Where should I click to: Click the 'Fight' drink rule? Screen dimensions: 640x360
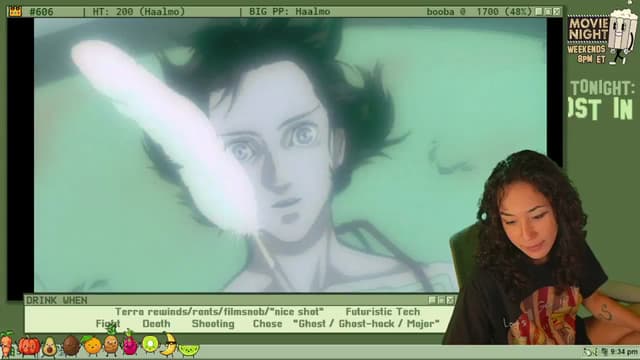pyautogui.click(x=108, y=324)
